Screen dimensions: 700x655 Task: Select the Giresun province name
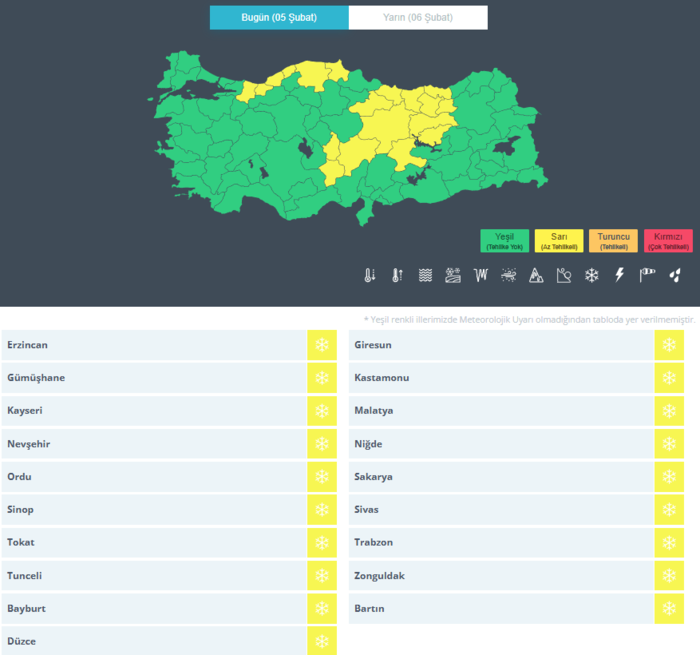coord(373,345)
